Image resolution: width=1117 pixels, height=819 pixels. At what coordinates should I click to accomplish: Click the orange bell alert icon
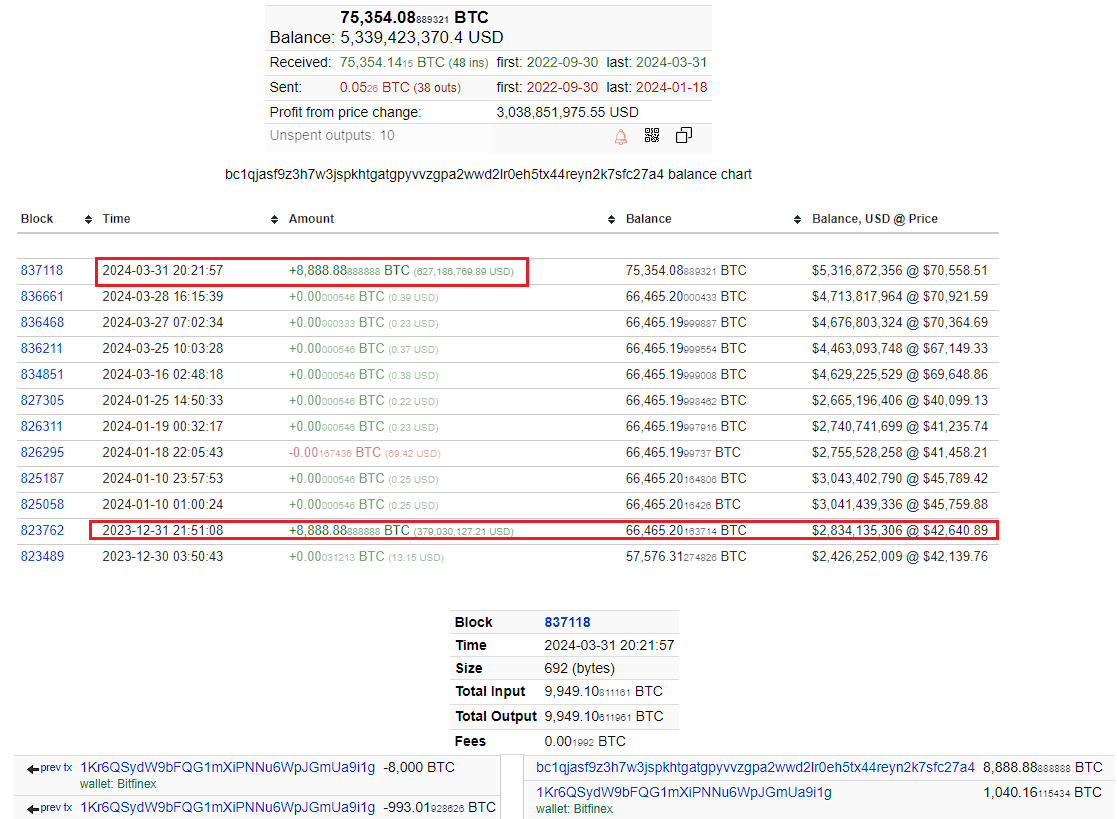point(621,136)
